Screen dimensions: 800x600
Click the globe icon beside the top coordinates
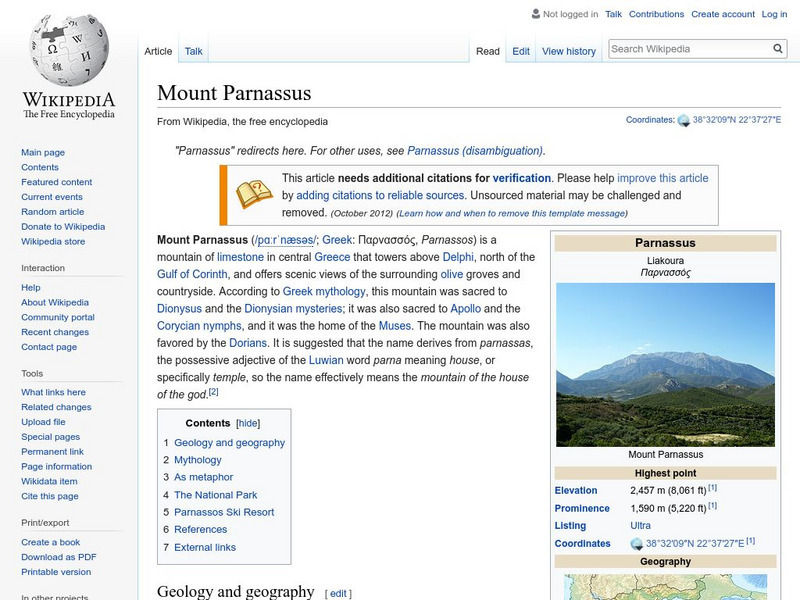pos(684,118)
